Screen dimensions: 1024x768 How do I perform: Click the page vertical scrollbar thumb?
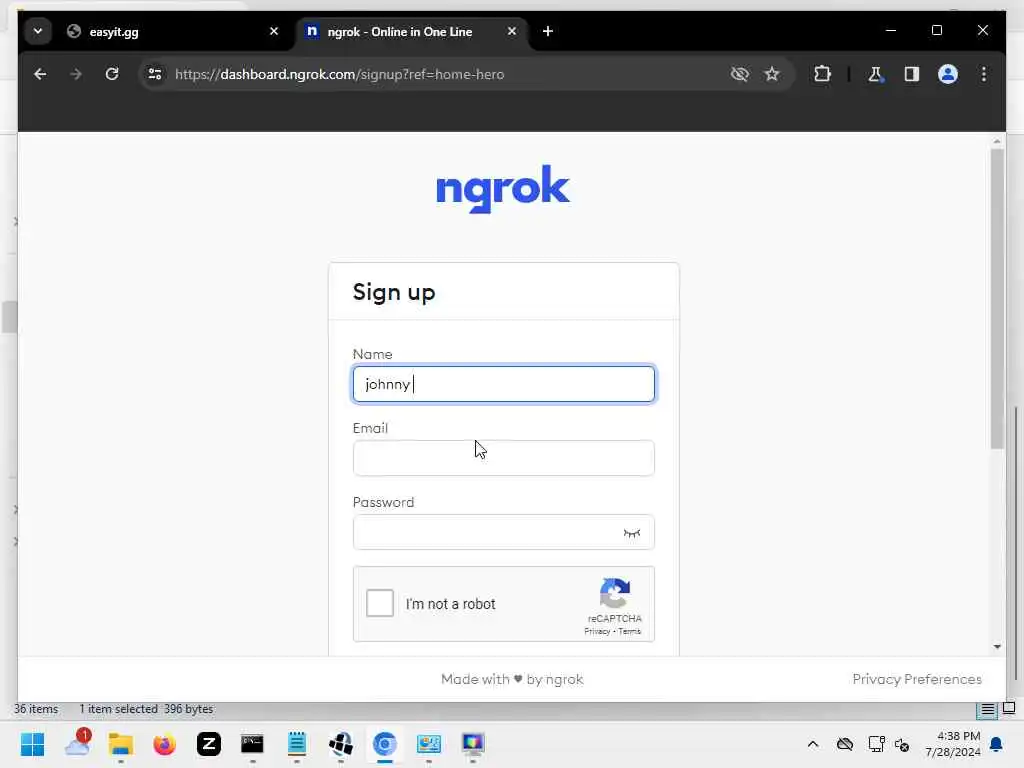(997, 298)
